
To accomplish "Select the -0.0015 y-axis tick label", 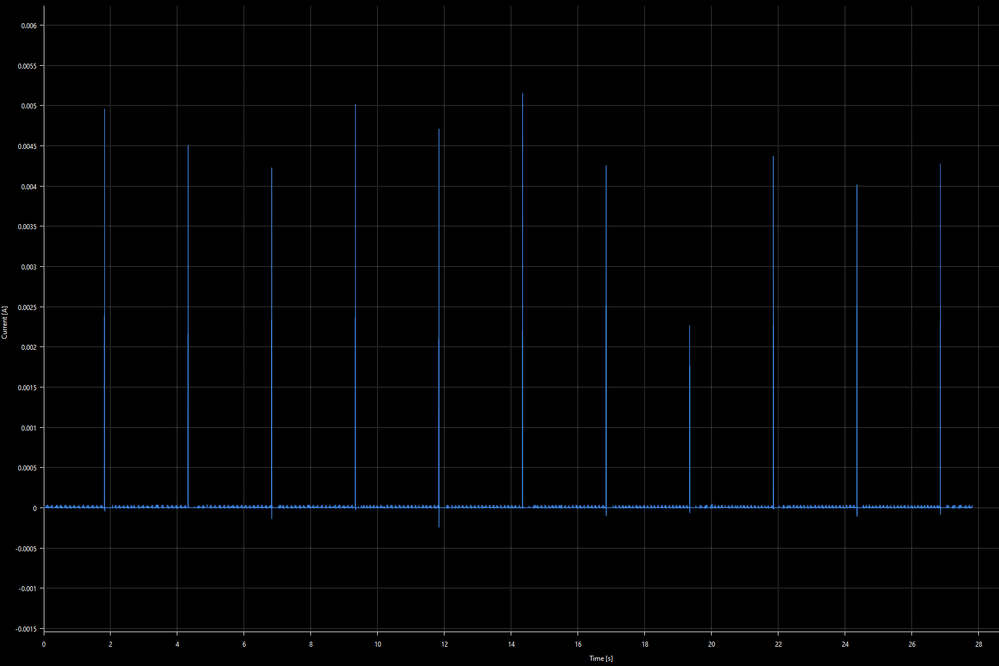I will coord(26,628).
